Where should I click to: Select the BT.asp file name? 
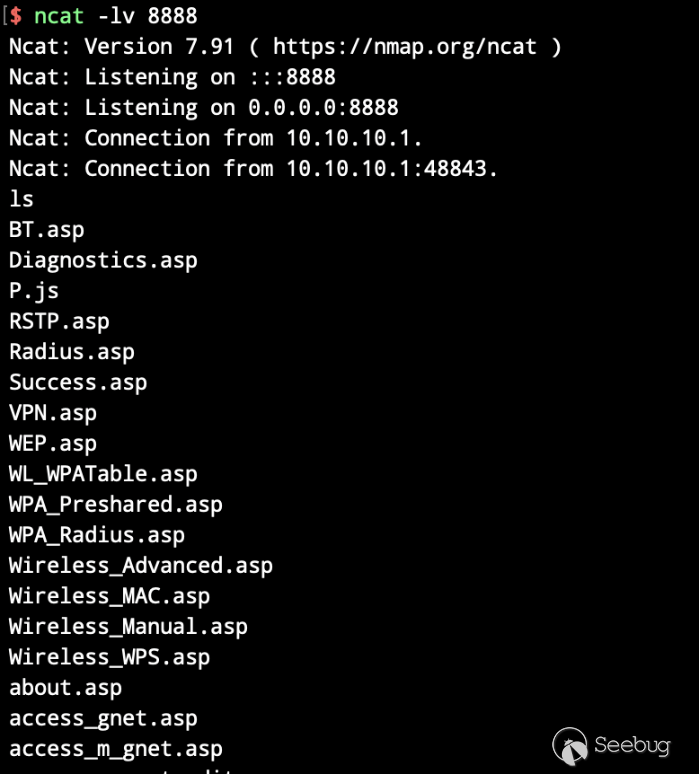pyautogui.click(x=47, y=229)
